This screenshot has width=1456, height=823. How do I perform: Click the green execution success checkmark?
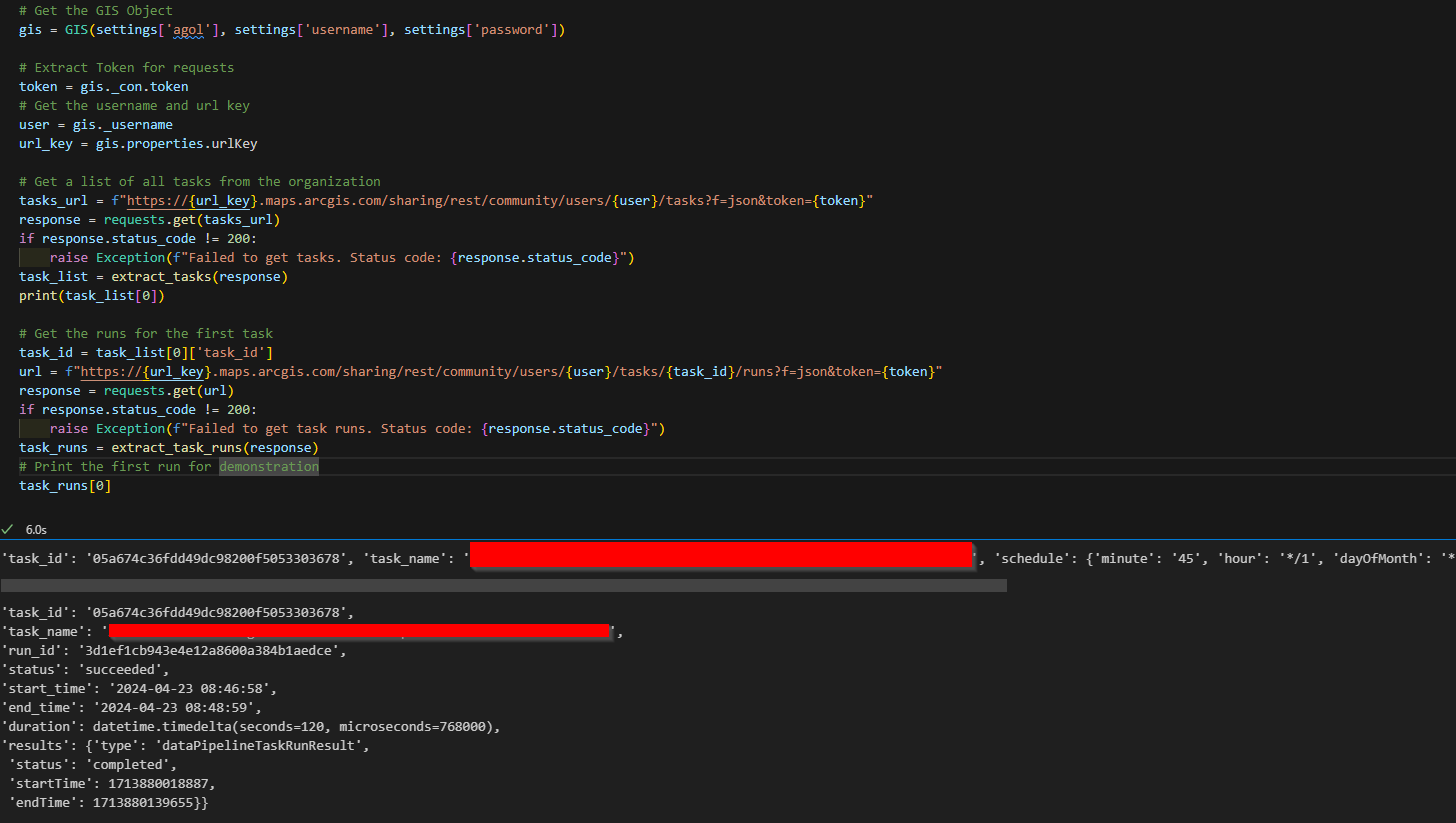pyautogui.click(x=8, y=529)
